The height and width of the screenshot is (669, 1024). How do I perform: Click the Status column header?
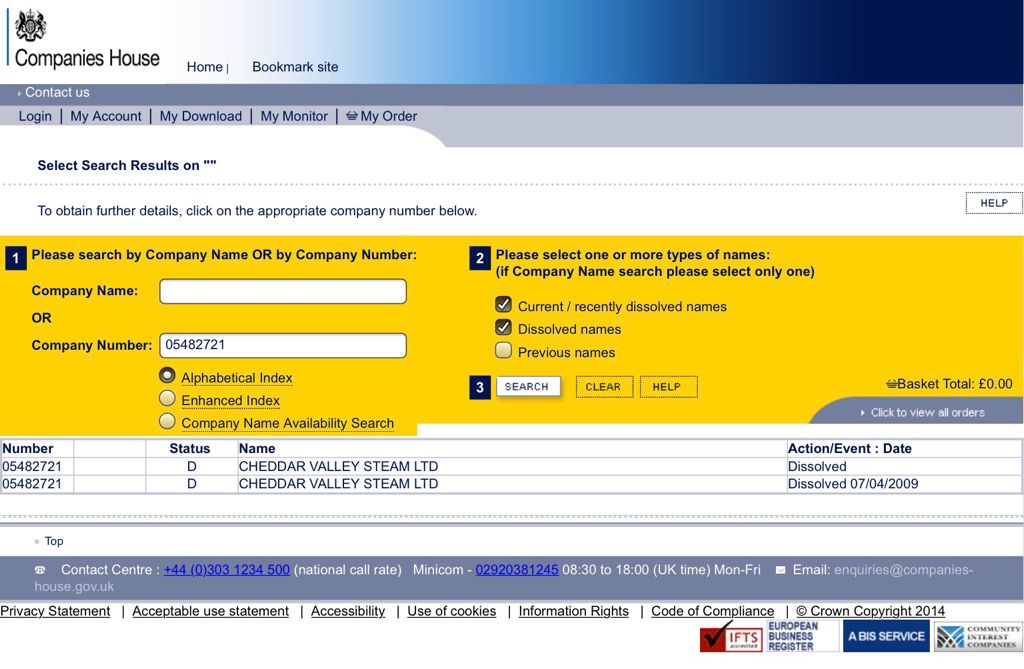pyautogui.click(x=190, y=449)
